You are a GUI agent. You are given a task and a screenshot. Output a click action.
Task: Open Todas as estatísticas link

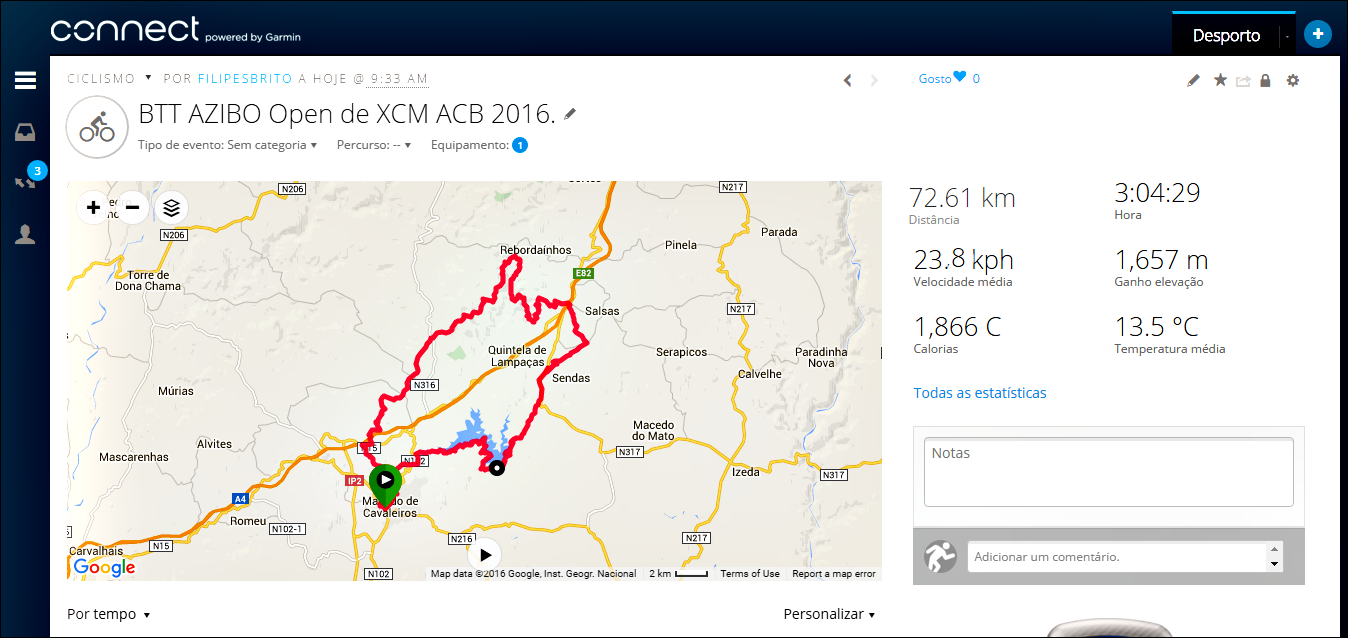tap(980, 393)
